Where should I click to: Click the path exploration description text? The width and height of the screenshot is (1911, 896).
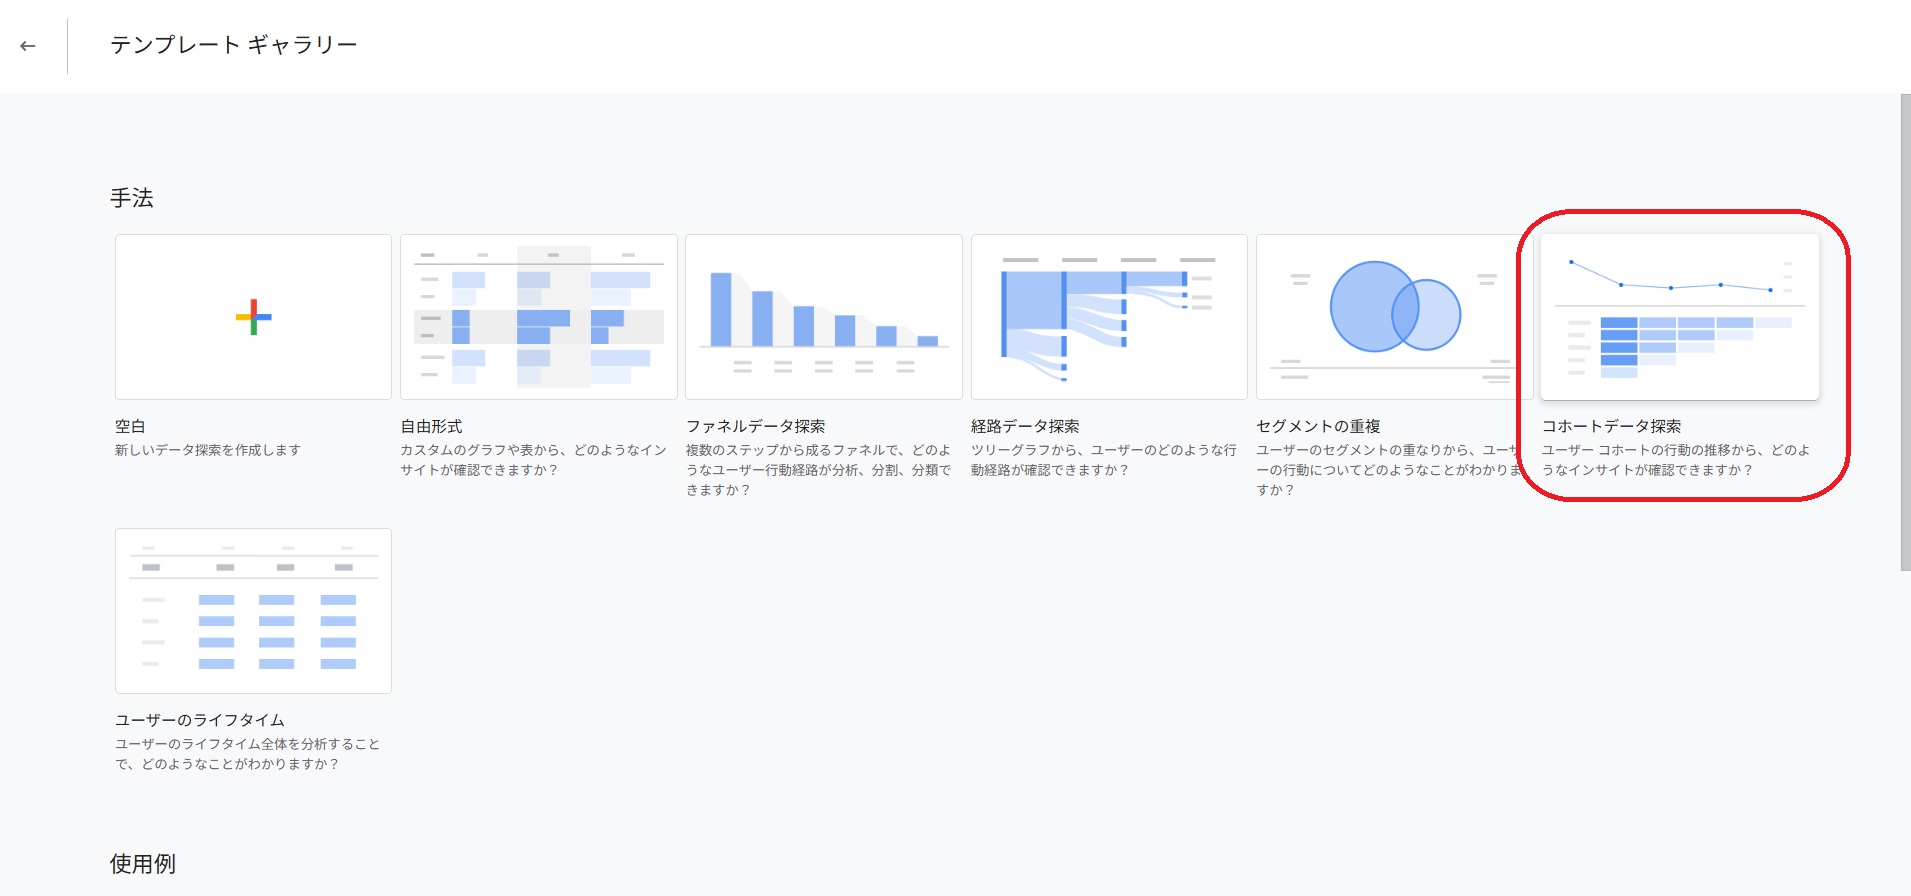click(x=1104, y=460)
